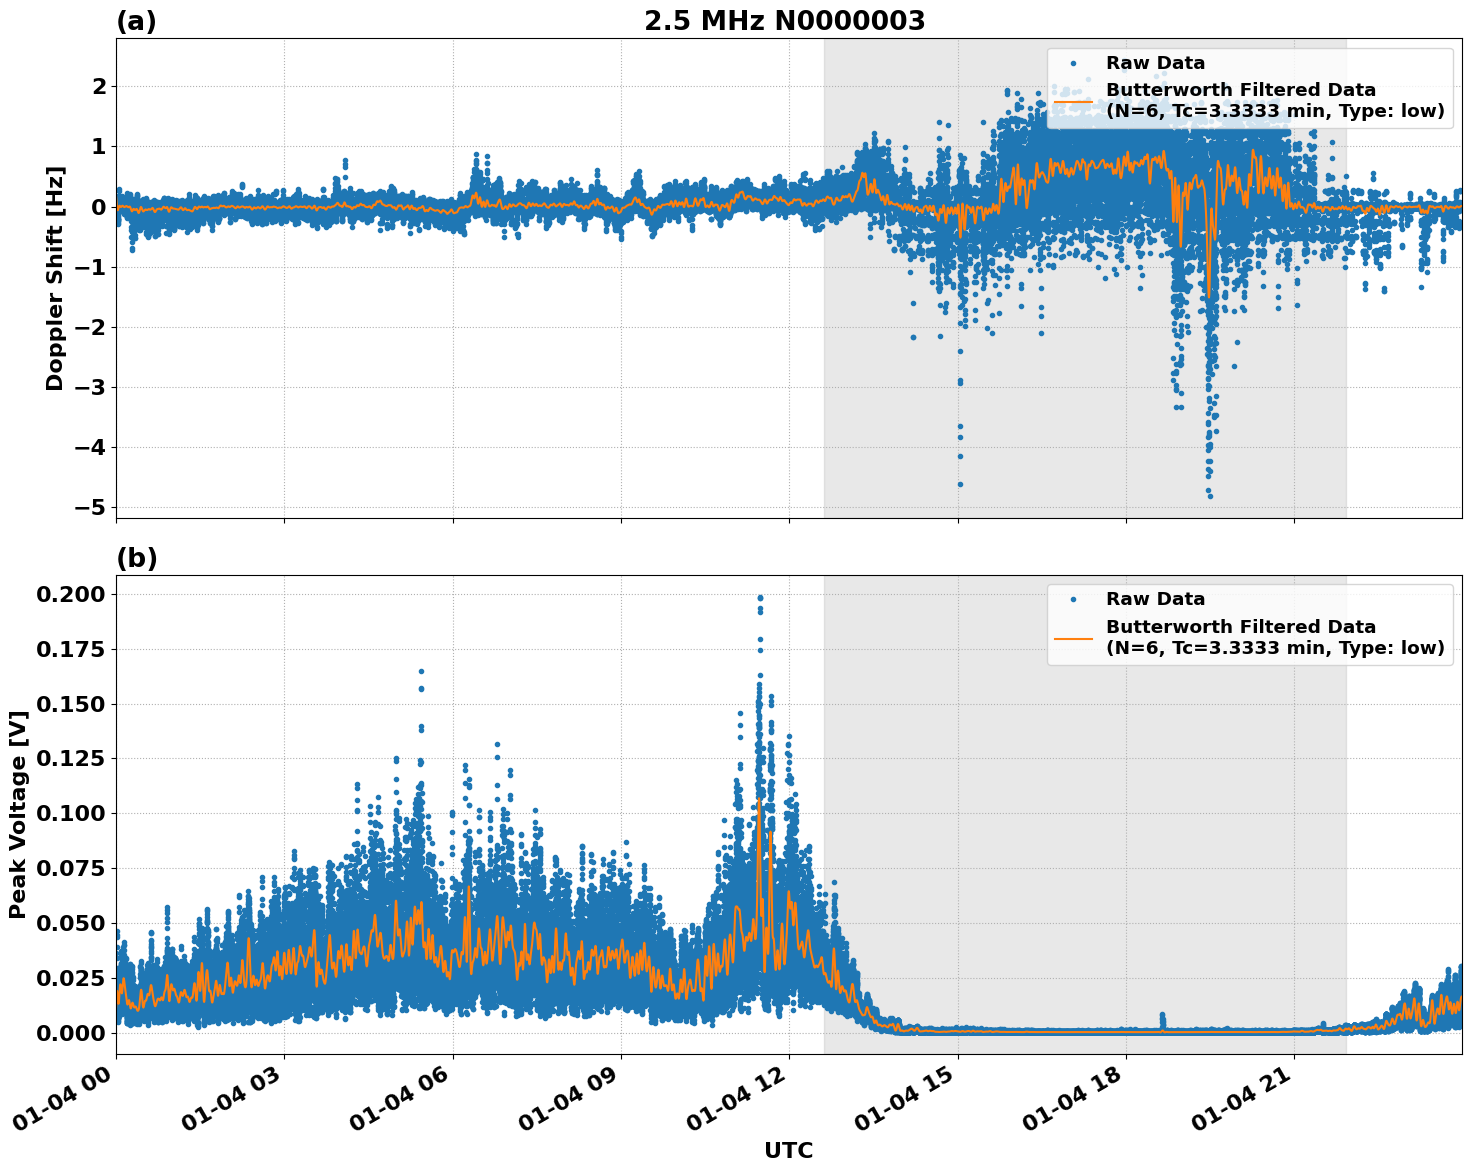Click the subplot label (b)
The height and width of the screenshot is (1172, 1472).
click(136, 558)
